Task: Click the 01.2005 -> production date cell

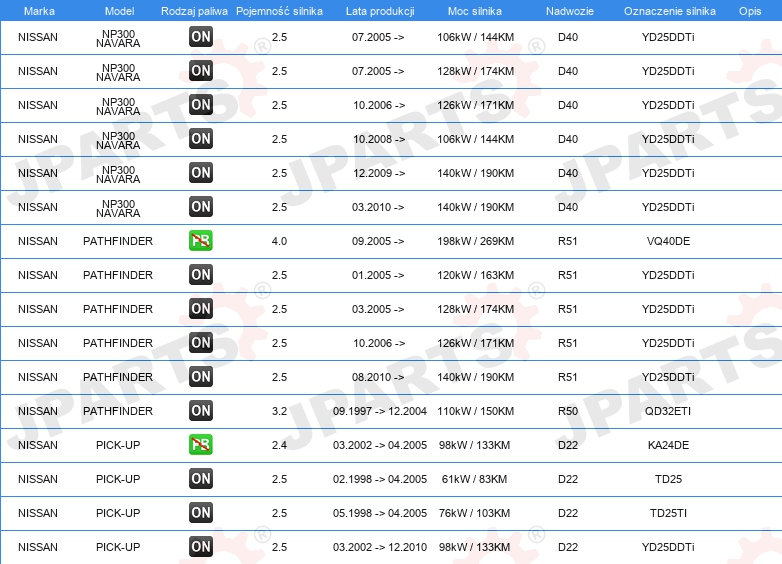Action: pos(378,275)
